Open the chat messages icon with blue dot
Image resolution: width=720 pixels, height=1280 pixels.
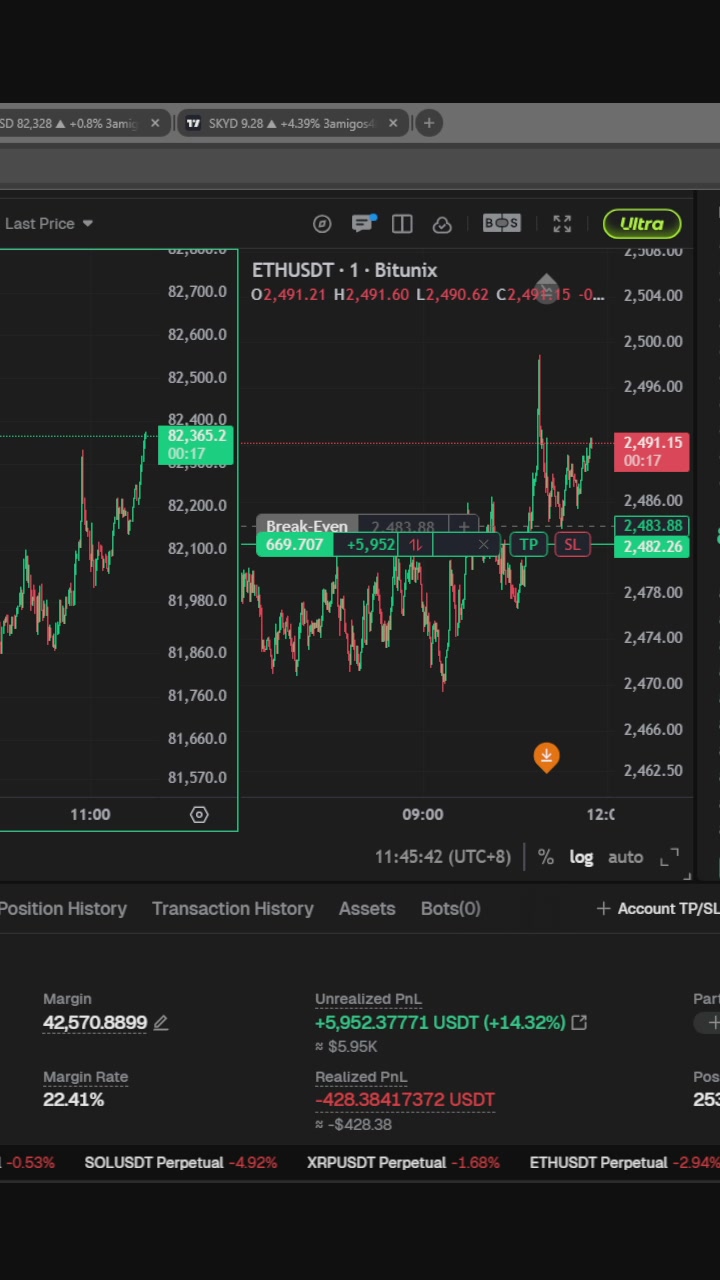point(362,223)
